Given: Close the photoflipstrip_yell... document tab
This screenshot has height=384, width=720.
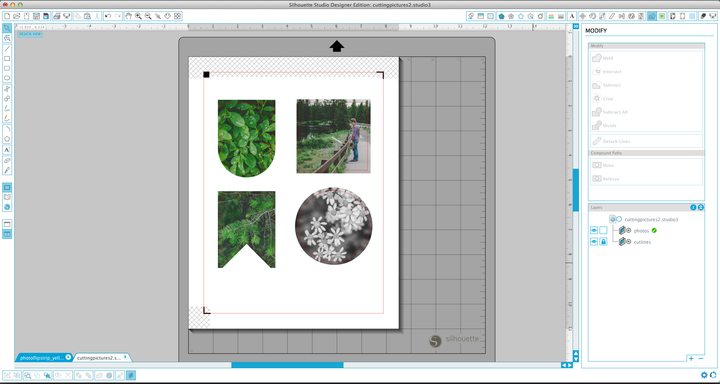Looking at the screenshot, I should pos(68,357).
